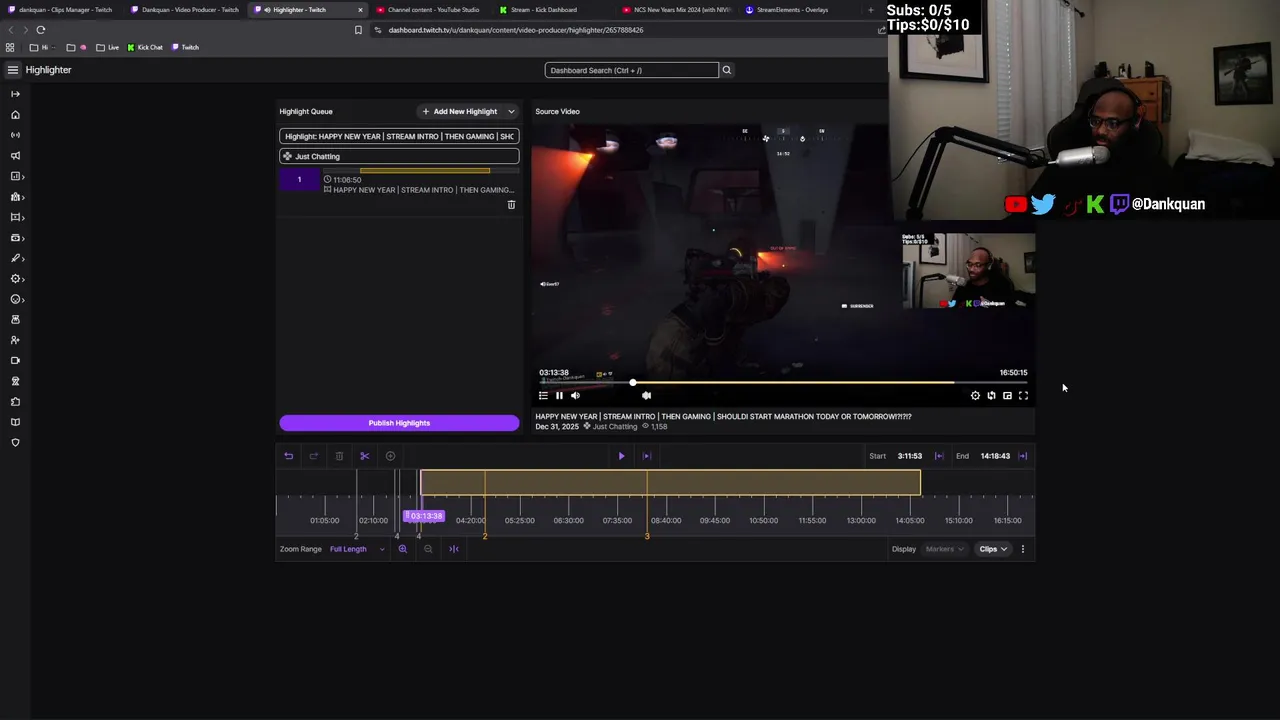The width and height of the screenshot is (1280, 720).
Task: Switch to the Video Producer browser tab
Action: pos(186,10)
